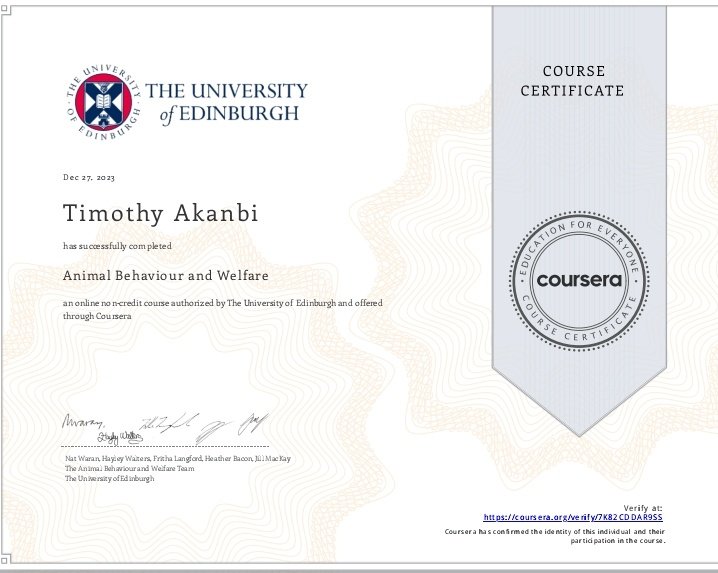Click the first signature reading Nwaran
Viewport: 718px width, 573px height.
[x=83, y=421]
